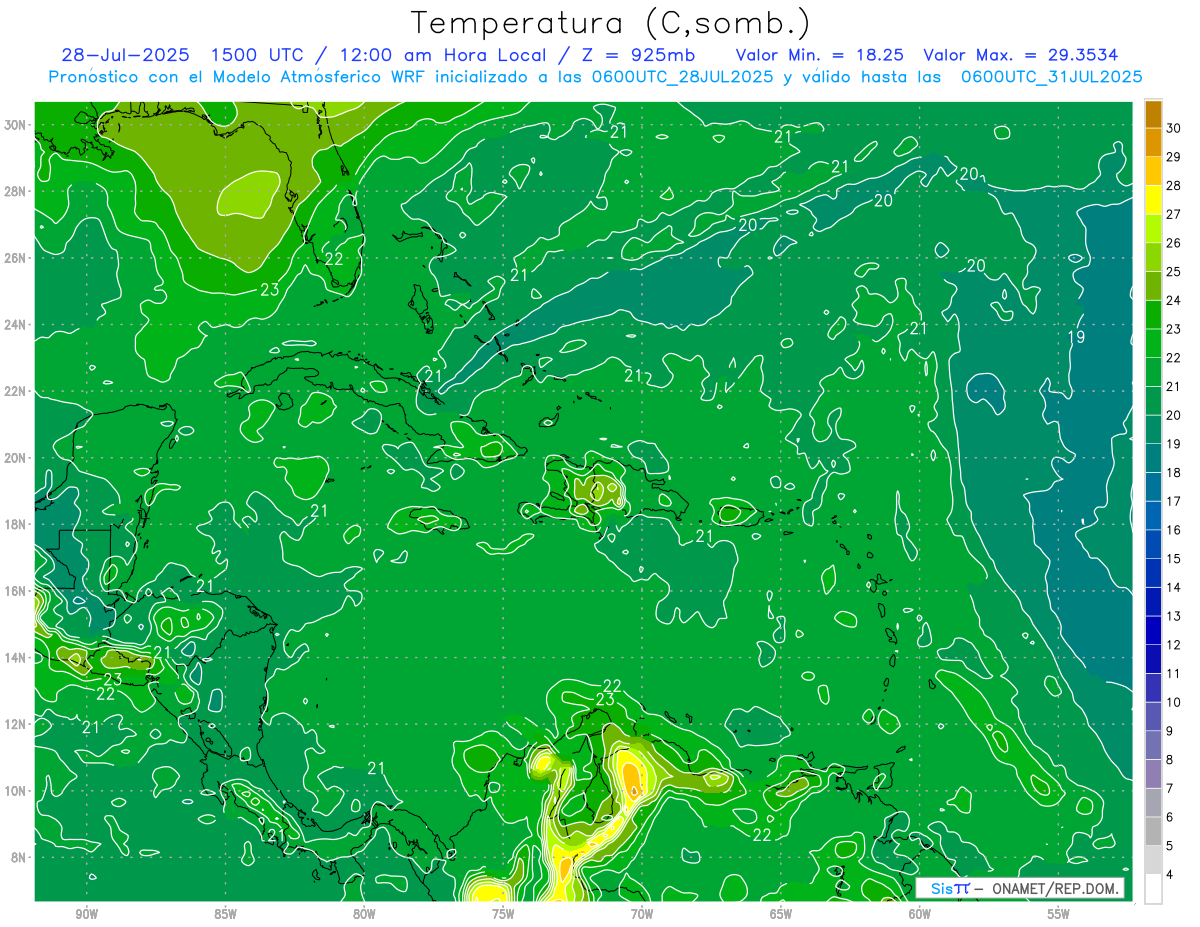This screenshot has height=927, width=1200.
Task: Click the '12N' latitude axis label
Action: [15, 723]
